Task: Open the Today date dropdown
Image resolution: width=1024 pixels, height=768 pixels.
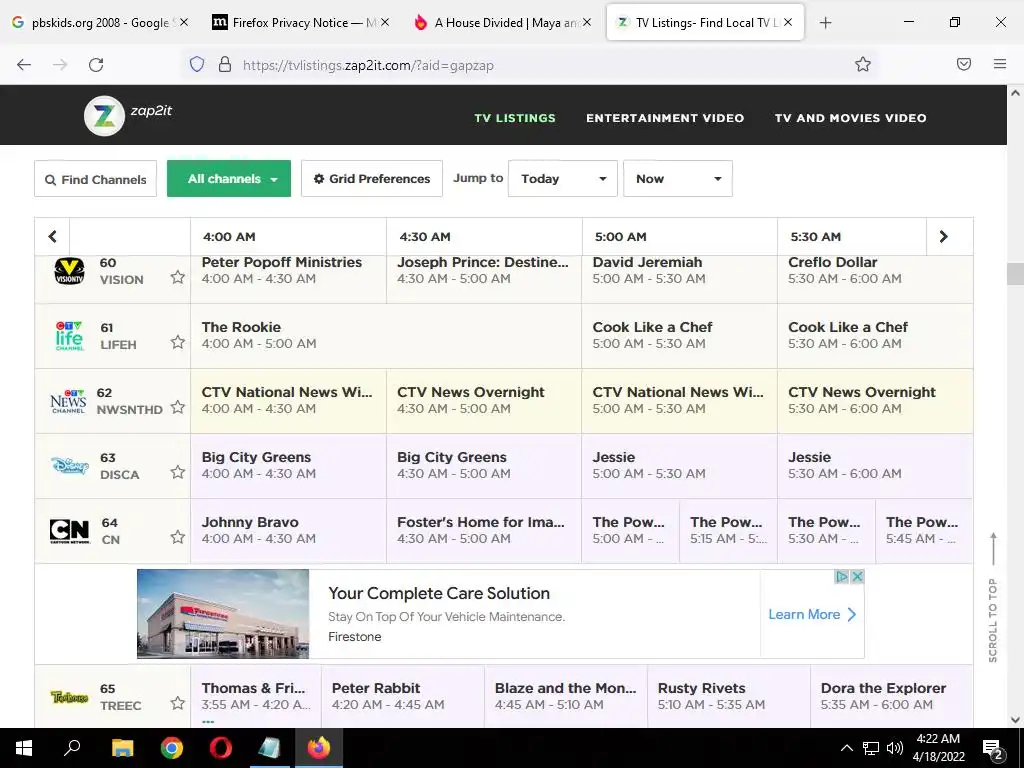Action: point(562,178)
